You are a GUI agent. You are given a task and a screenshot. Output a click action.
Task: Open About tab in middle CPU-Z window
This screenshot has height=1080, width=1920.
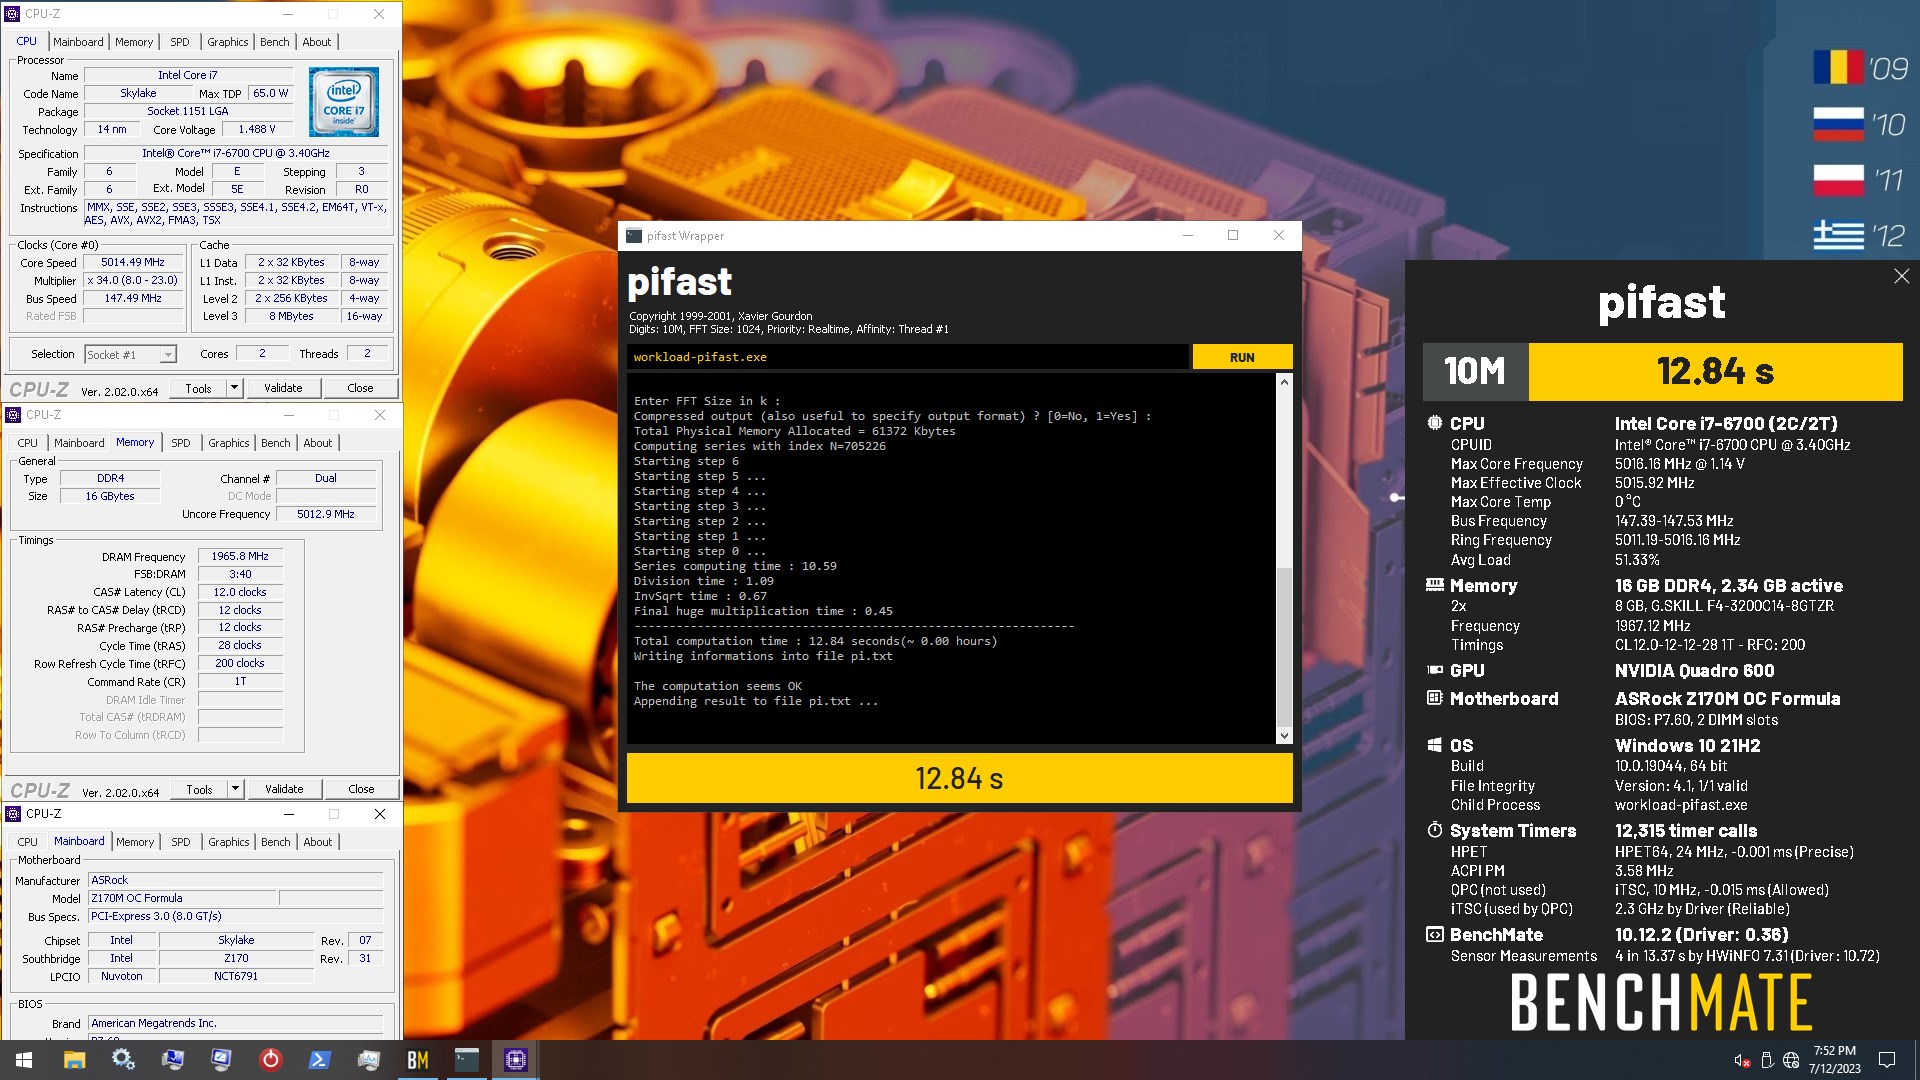coord(317,443)
